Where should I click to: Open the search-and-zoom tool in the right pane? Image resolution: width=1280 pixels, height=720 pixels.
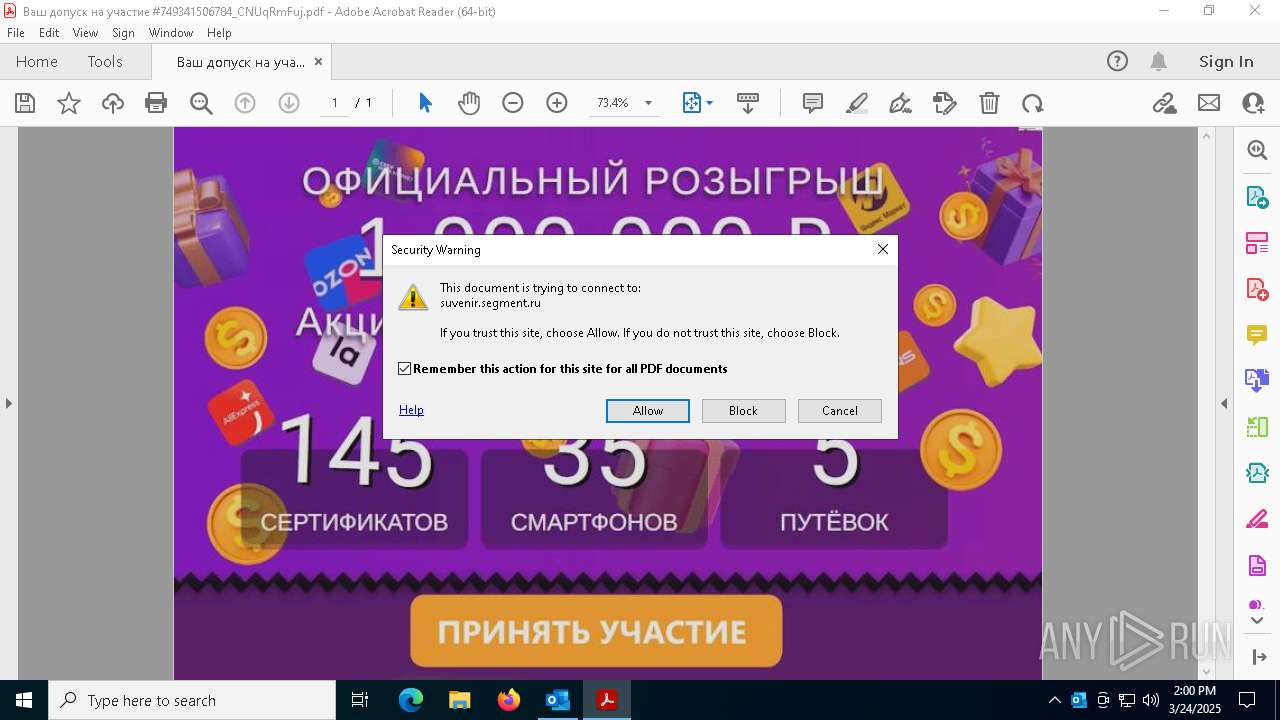1257,150
